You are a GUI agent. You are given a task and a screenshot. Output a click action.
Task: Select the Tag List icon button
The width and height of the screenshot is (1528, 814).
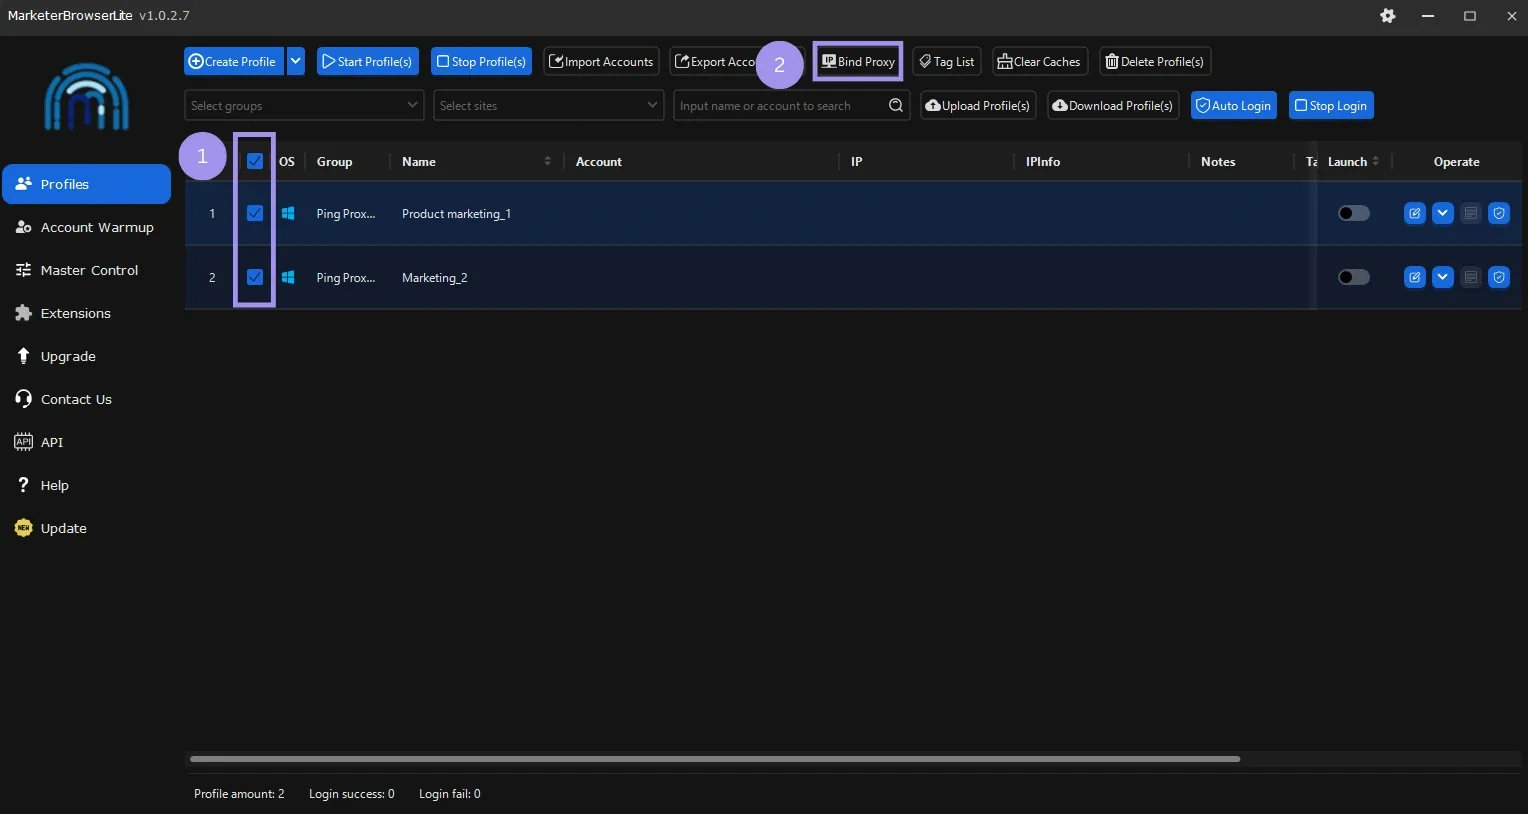pos(945,61)
